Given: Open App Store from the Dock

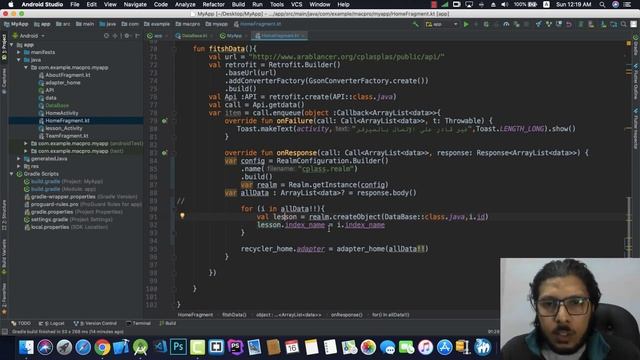Looking at the screenshot, I should 444,347.
